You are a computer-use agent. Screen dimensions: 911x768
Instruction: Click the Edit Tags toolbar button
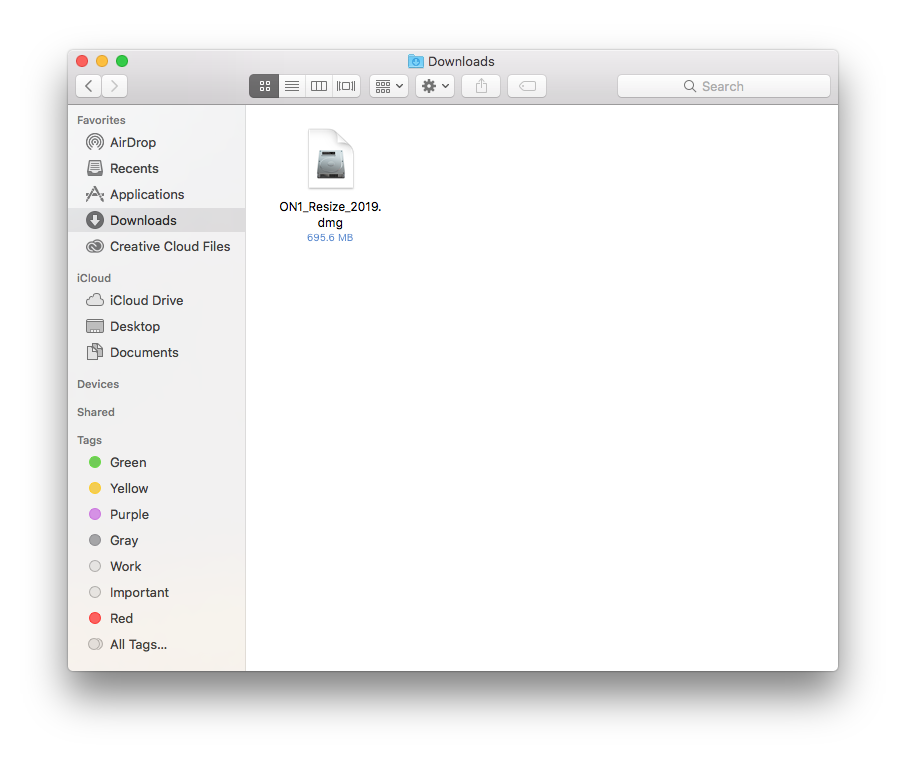(x=527, y=86)
